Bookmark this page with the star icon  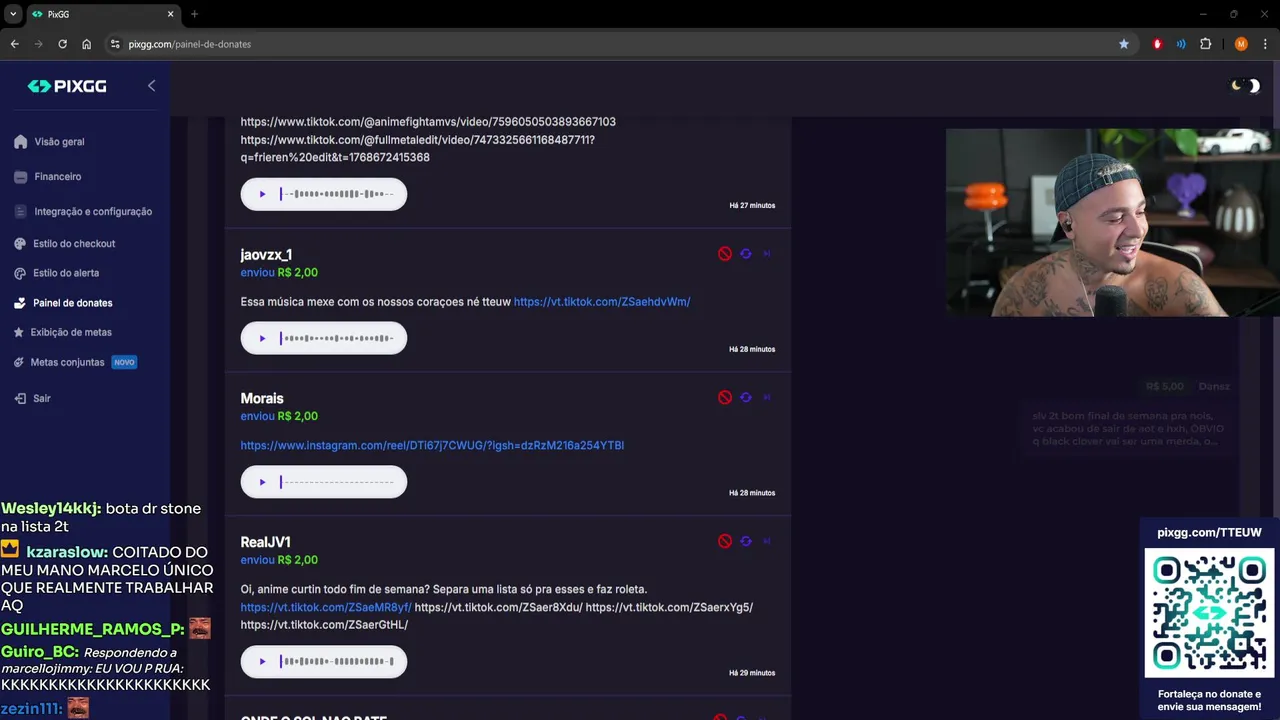[x=1124, y=44]
